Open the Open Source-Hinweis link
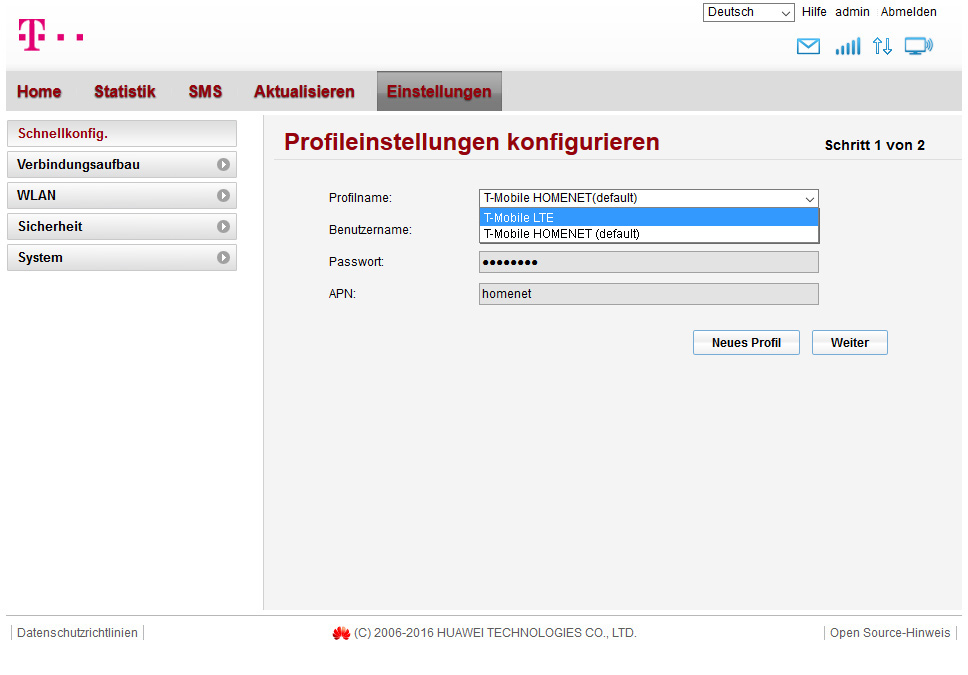This screenshot has height=675, width=968. tap(890, 633)
